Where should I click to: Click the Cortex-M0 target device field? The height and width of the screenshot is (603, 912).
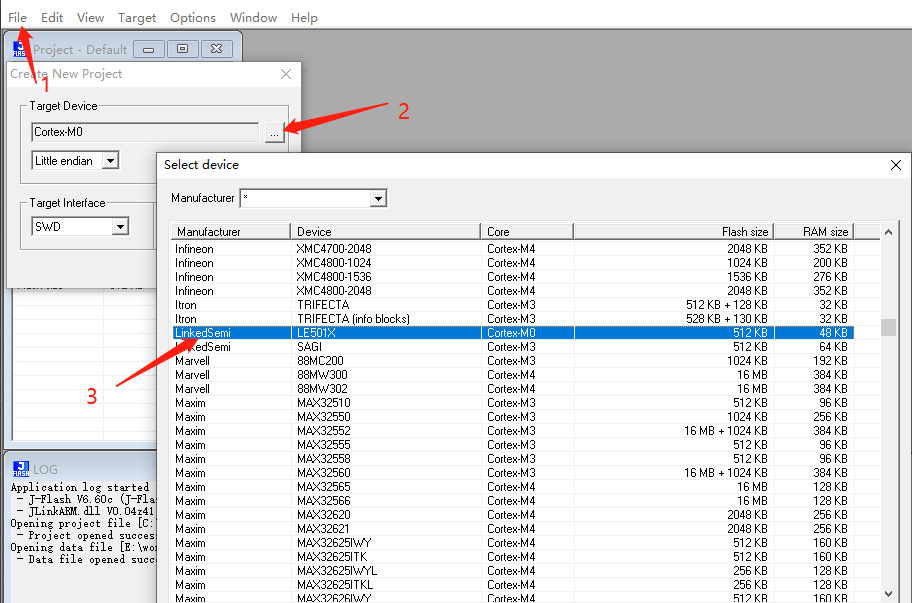point(145,132)
